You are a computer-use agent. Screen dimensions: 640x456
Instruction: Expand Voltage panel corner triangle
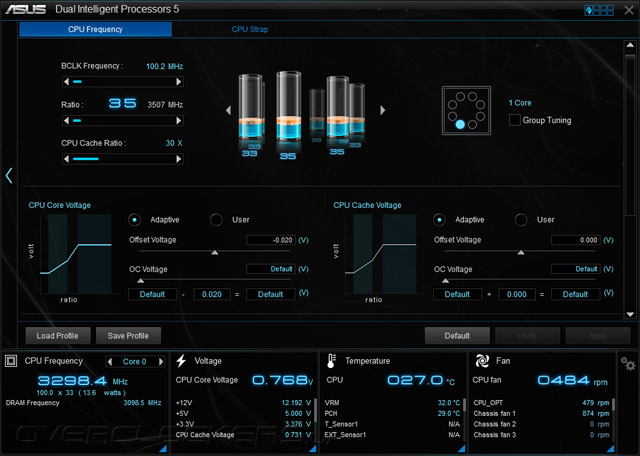(x=313, y=449)
